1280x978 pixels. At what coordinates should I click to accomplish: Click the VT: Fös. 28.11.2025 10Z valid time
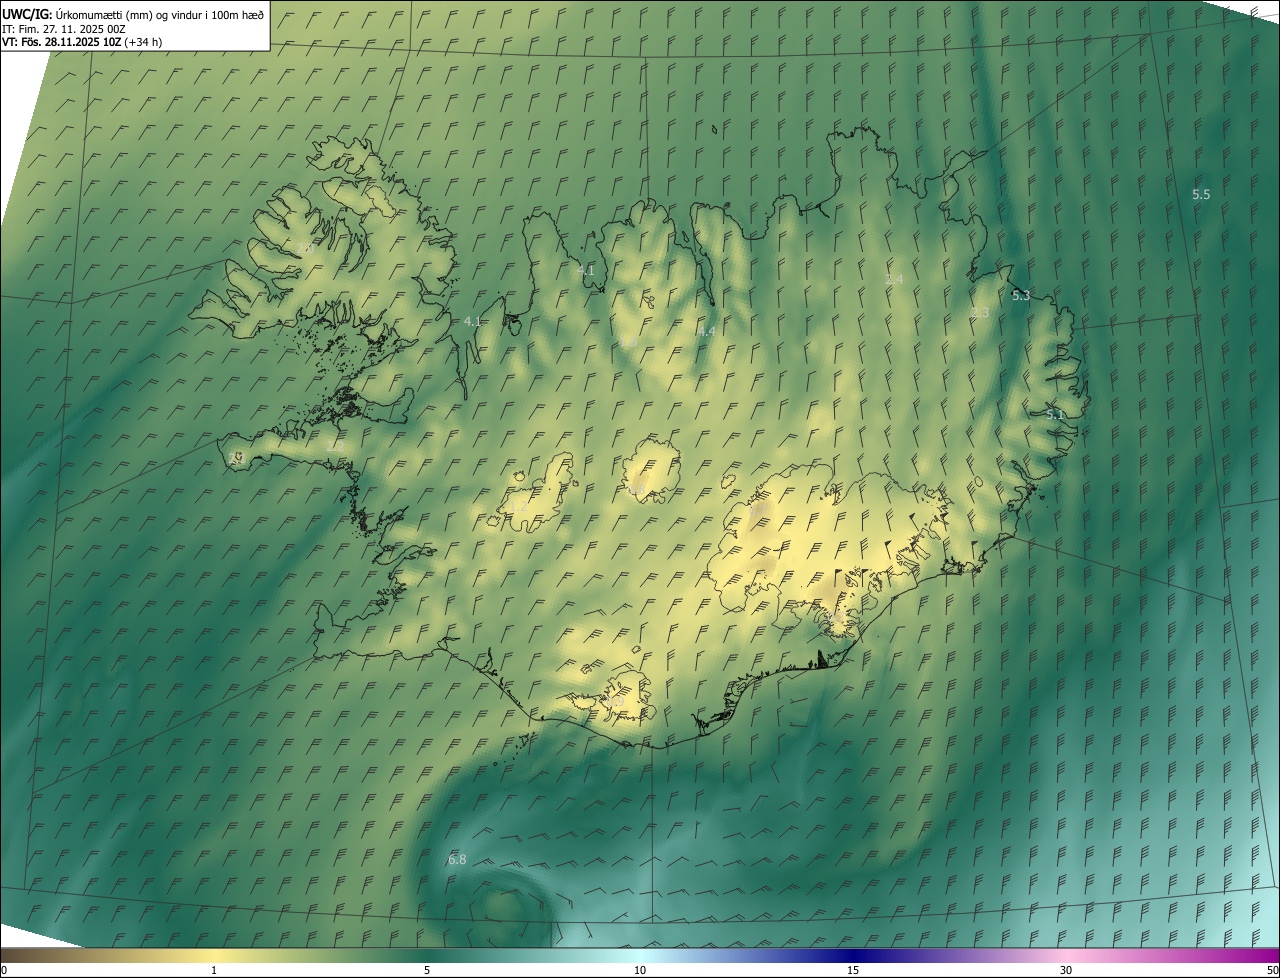(x=82, y=42)
